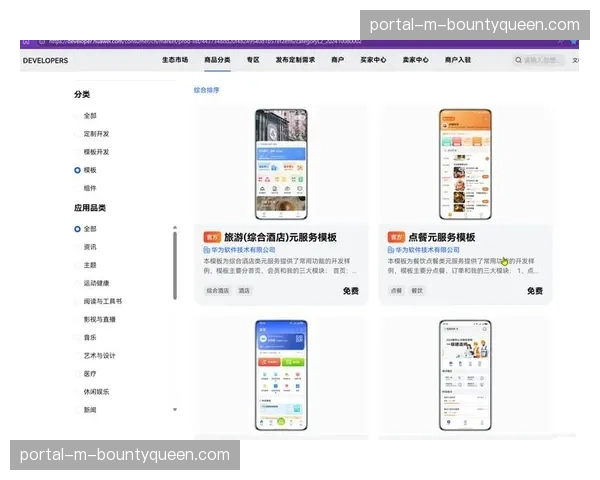Click the hotel template description text
Viewport: 600px width, 480px height.
(x=280, y=266)
